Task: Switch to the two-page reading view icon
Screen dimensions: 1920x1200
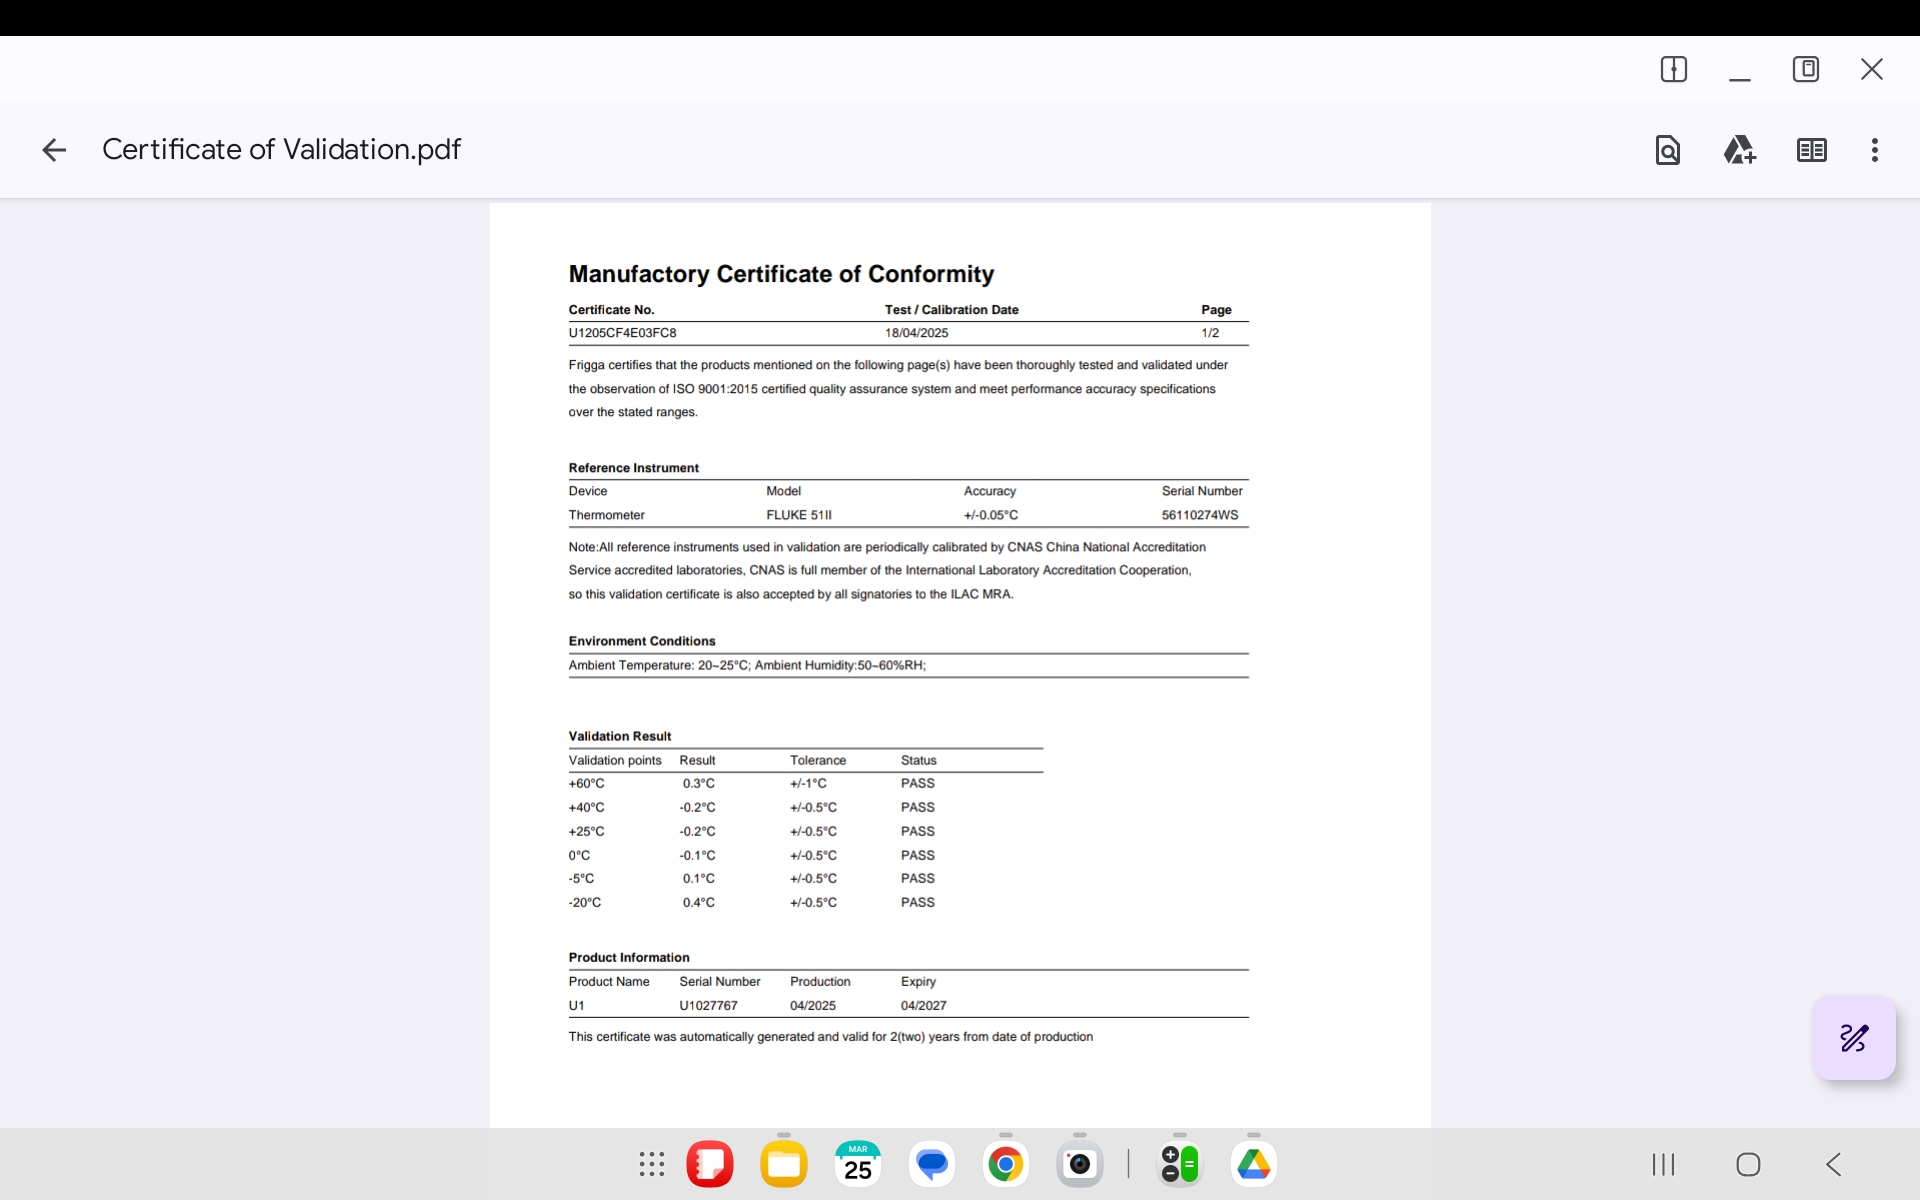Action: click(x=1811, y=150)
